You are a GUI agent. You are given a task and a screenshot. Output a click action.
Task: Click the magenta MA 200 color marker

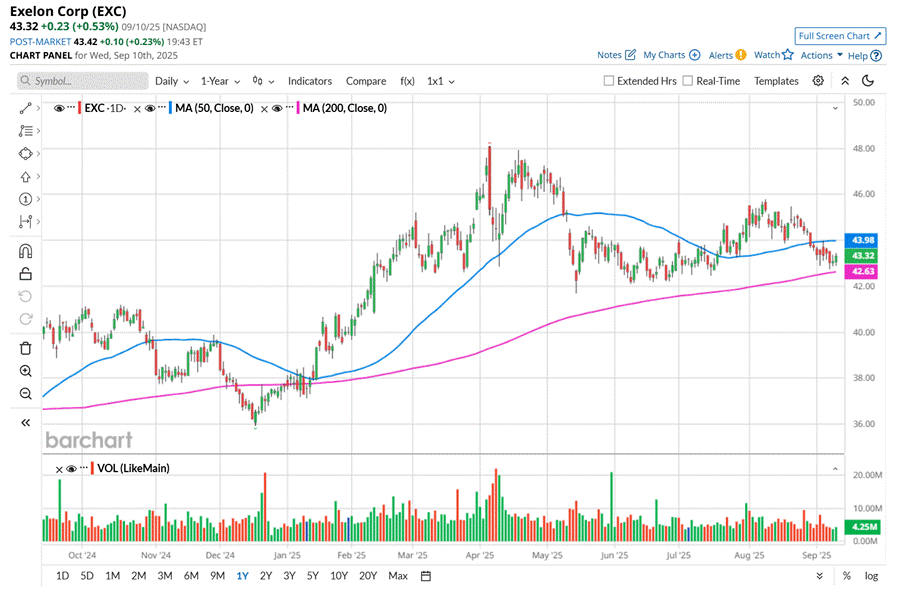point(298,108)
